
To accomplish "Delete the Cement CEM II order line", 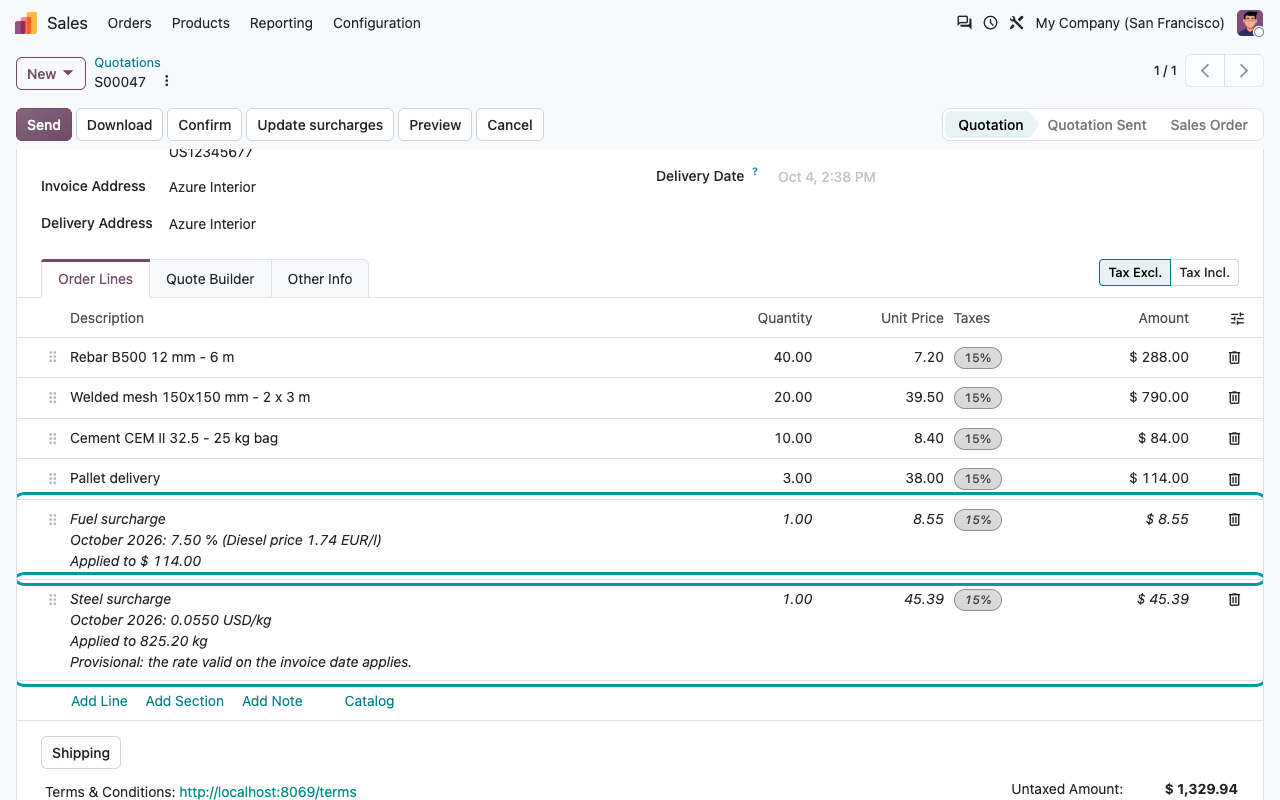I will (x=1234, y=439).
